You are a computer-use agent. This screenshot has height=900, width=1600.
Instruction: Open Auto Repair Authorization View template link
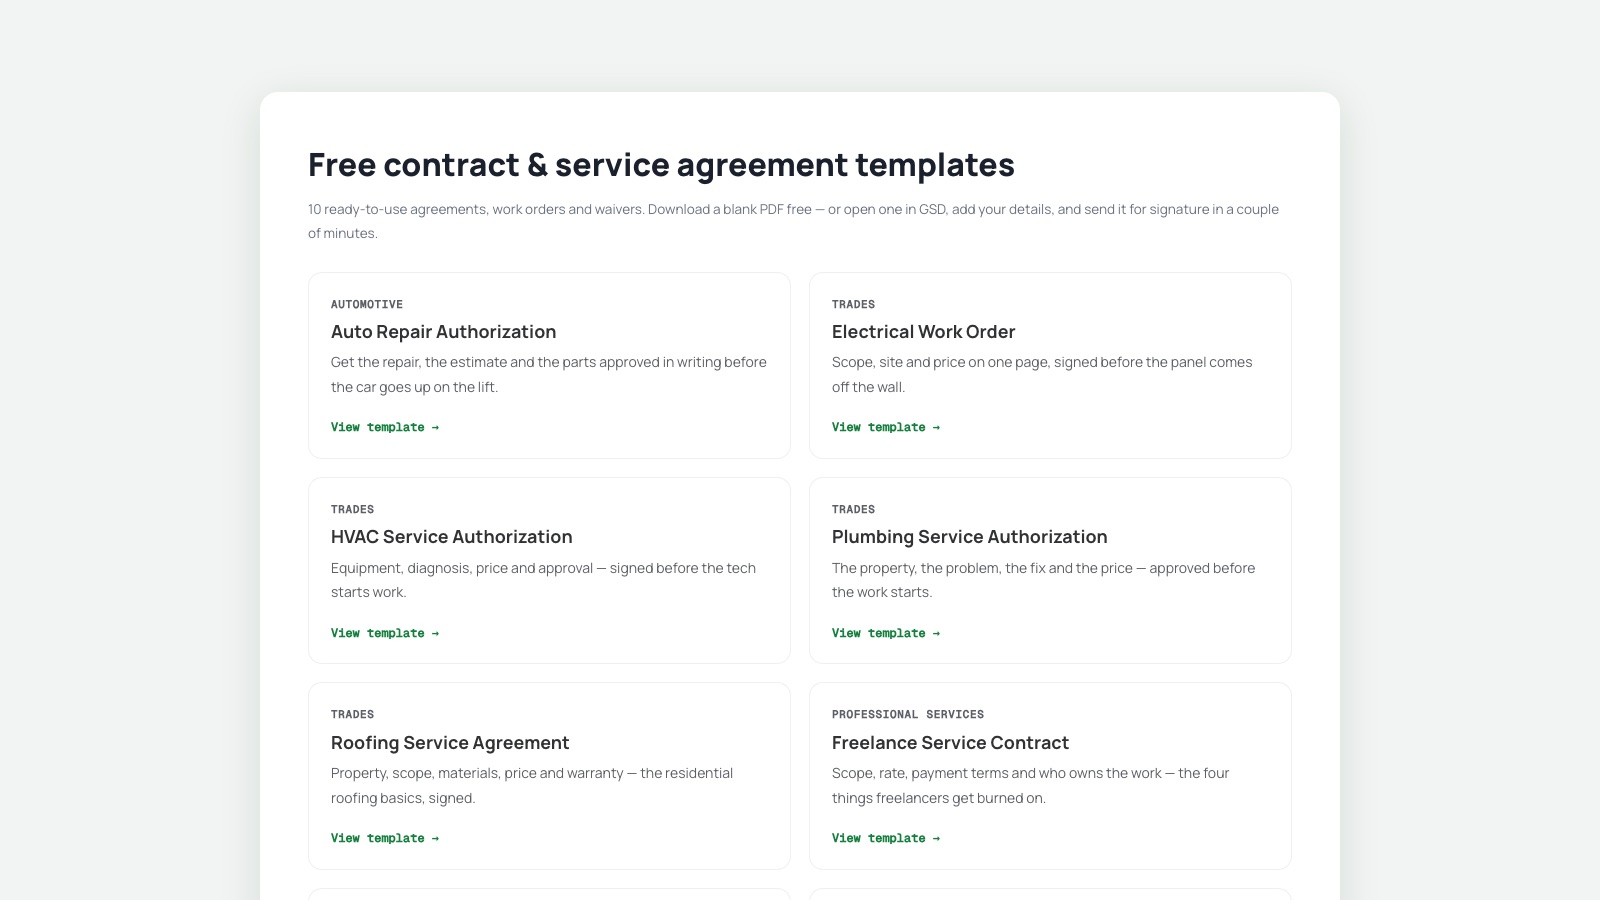385,427
